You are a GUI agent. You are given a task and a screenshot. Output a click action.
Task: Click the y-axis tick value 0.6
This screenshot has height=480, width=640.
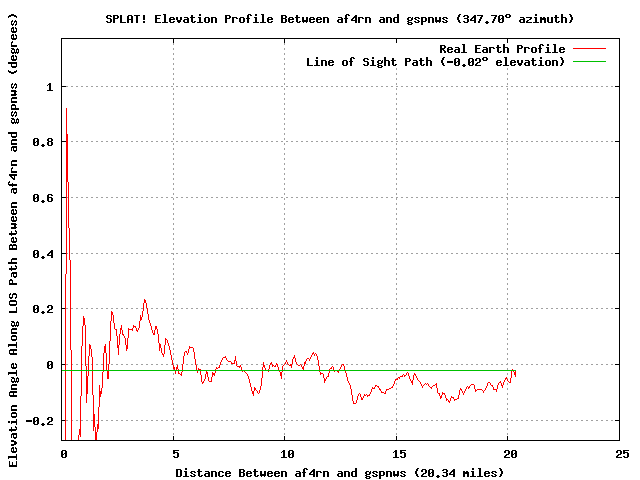tap(43, 198)
